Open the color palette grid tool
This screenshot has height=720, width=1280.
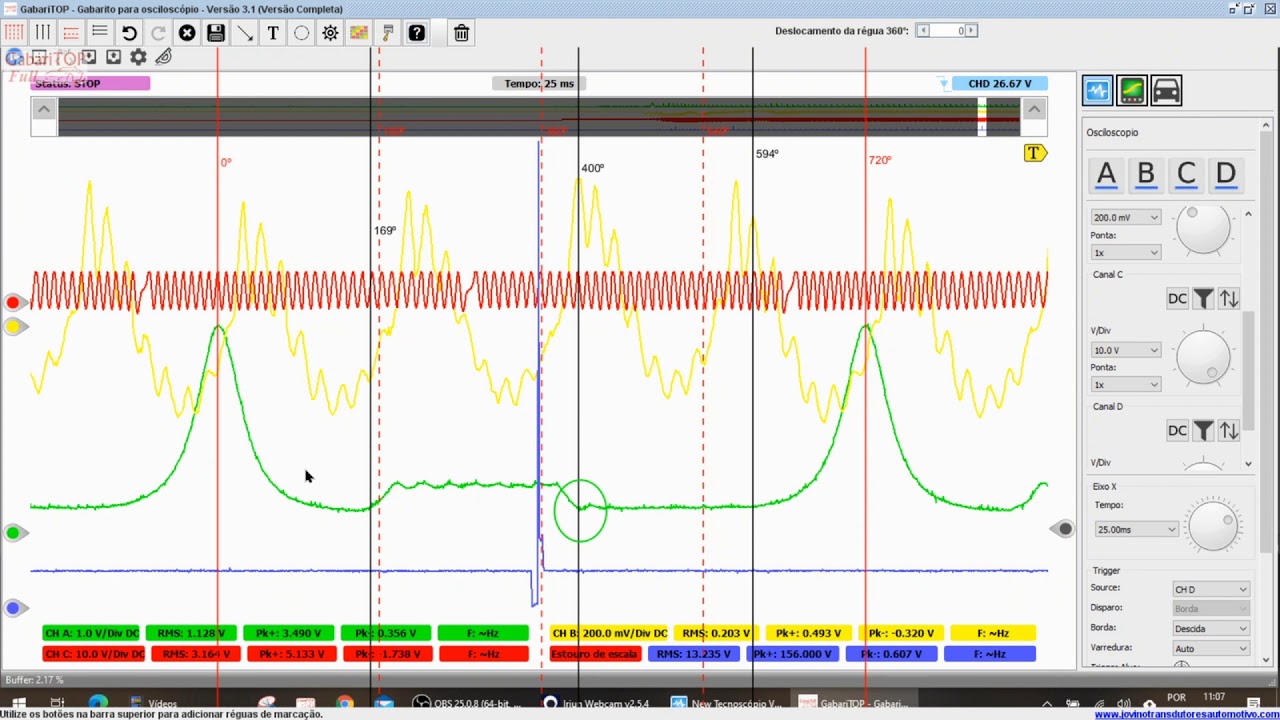pos(358,33)
